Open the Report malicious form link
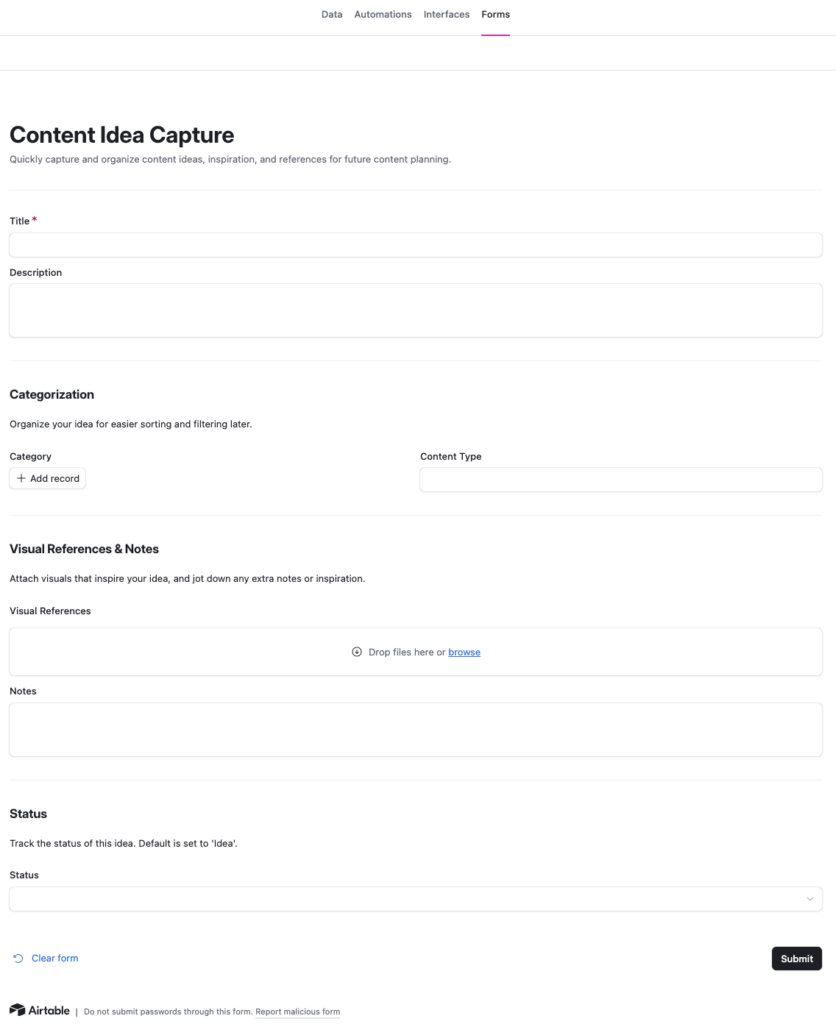 coord(297,1012)
